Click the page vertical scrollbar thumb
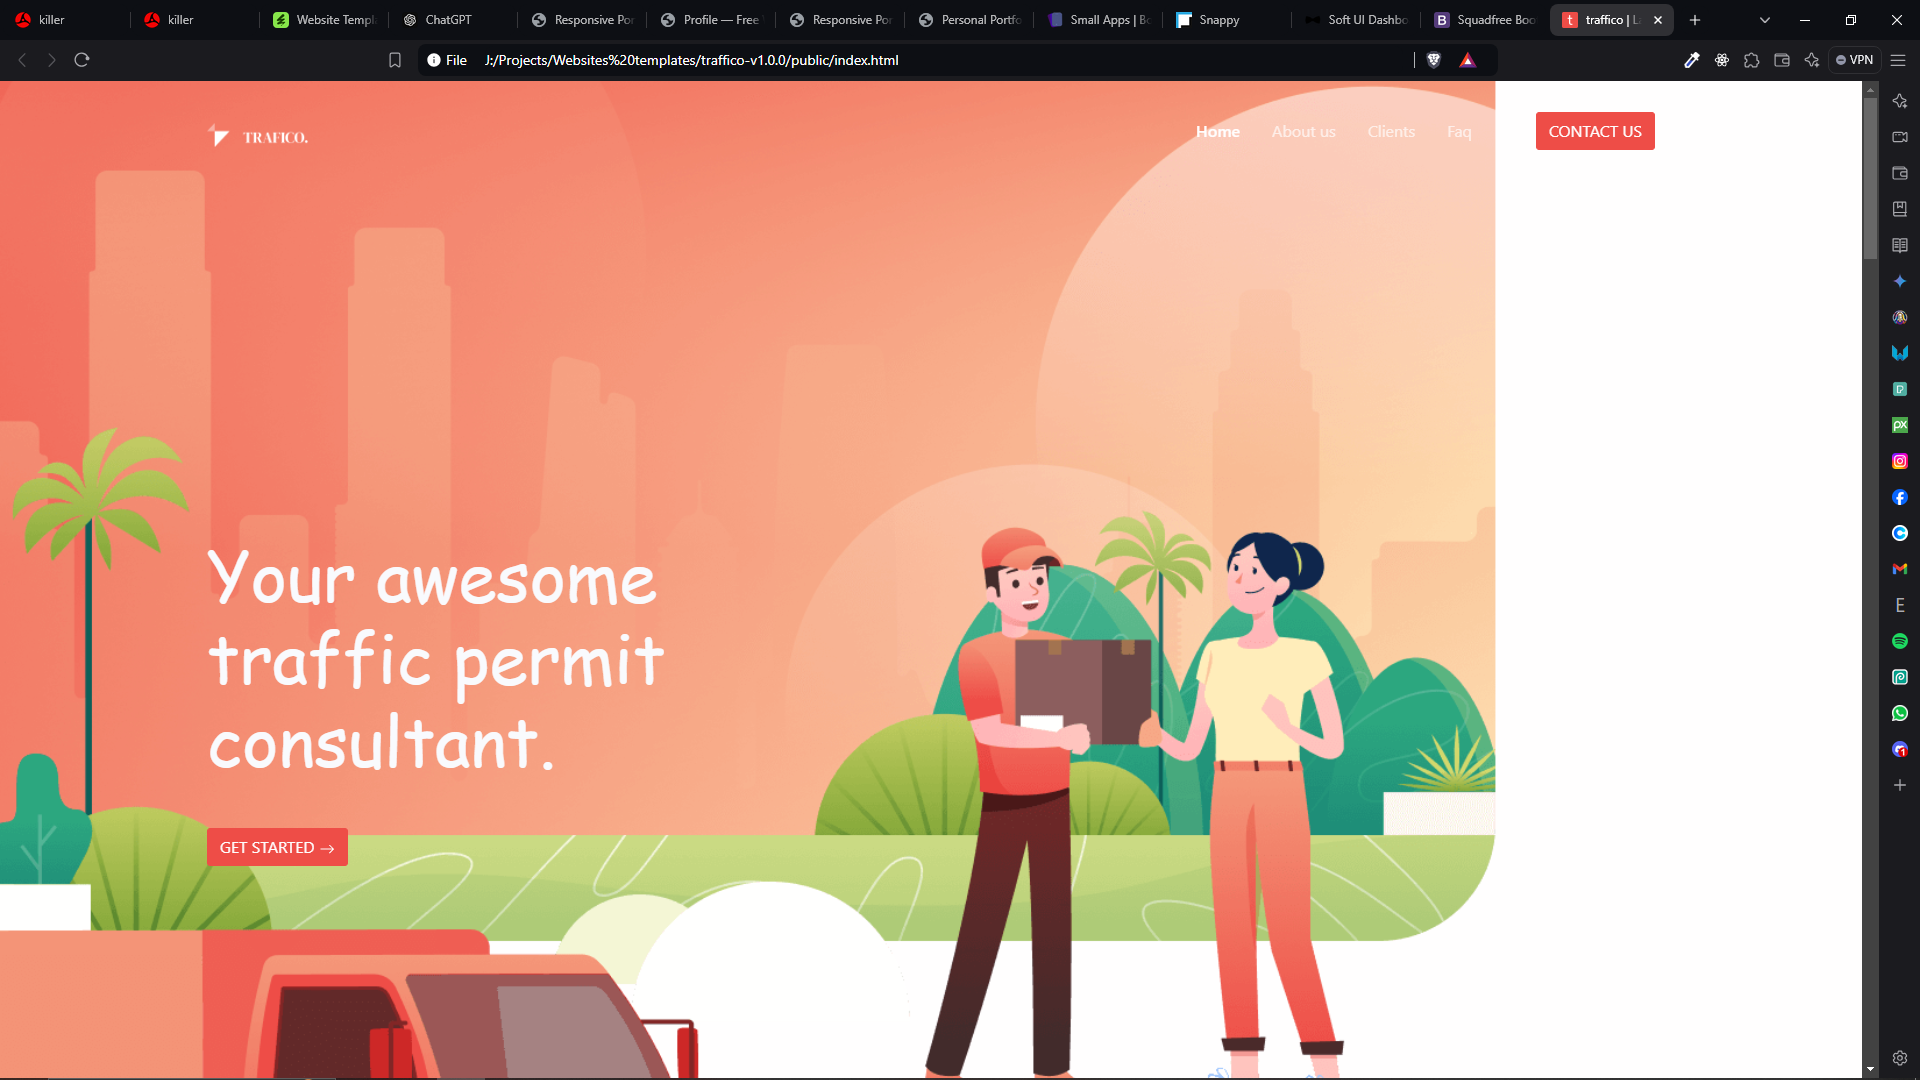The image size is (1920, 1080). click(x=1870, y=178)
